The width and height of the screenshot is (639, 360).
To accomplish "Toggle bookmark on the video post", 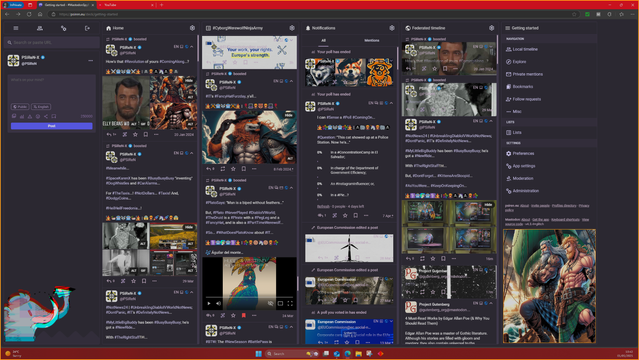I will 244,315.
